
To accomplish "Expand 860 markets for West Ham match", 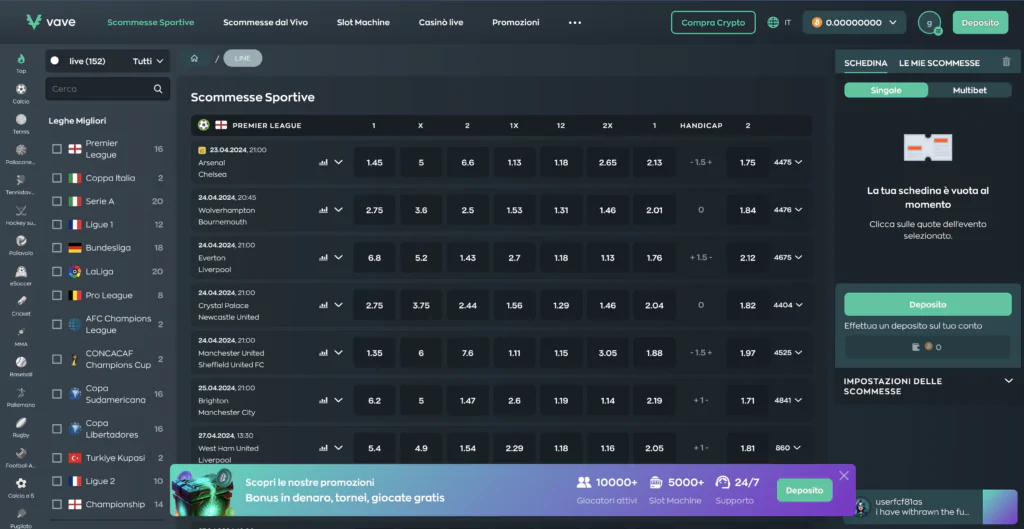I will click(x=788, y=448).
